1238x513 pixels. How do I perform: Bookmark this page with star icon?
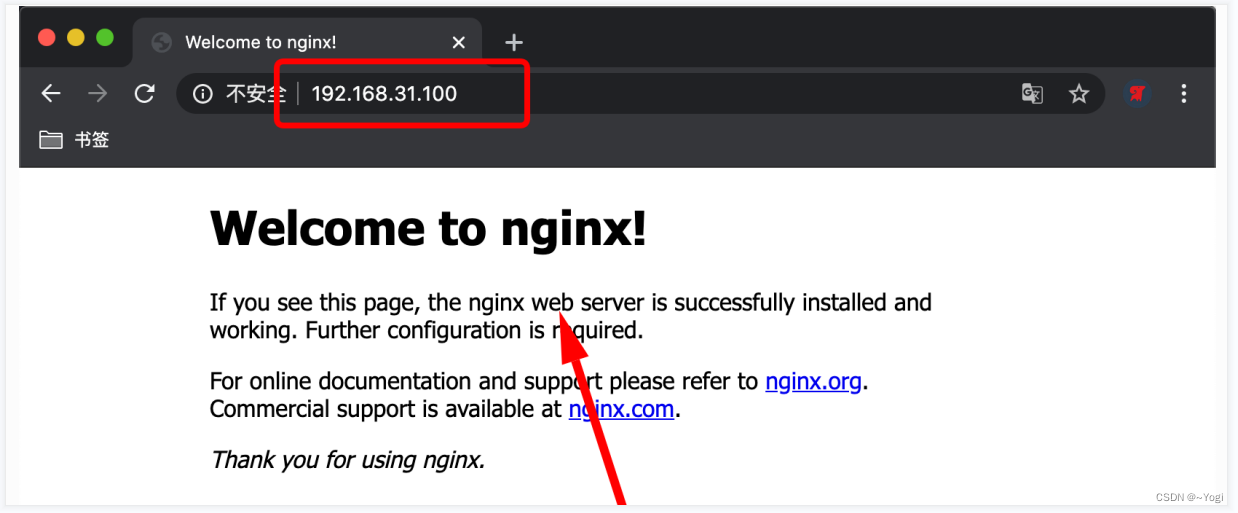(x=1078, y=94)
